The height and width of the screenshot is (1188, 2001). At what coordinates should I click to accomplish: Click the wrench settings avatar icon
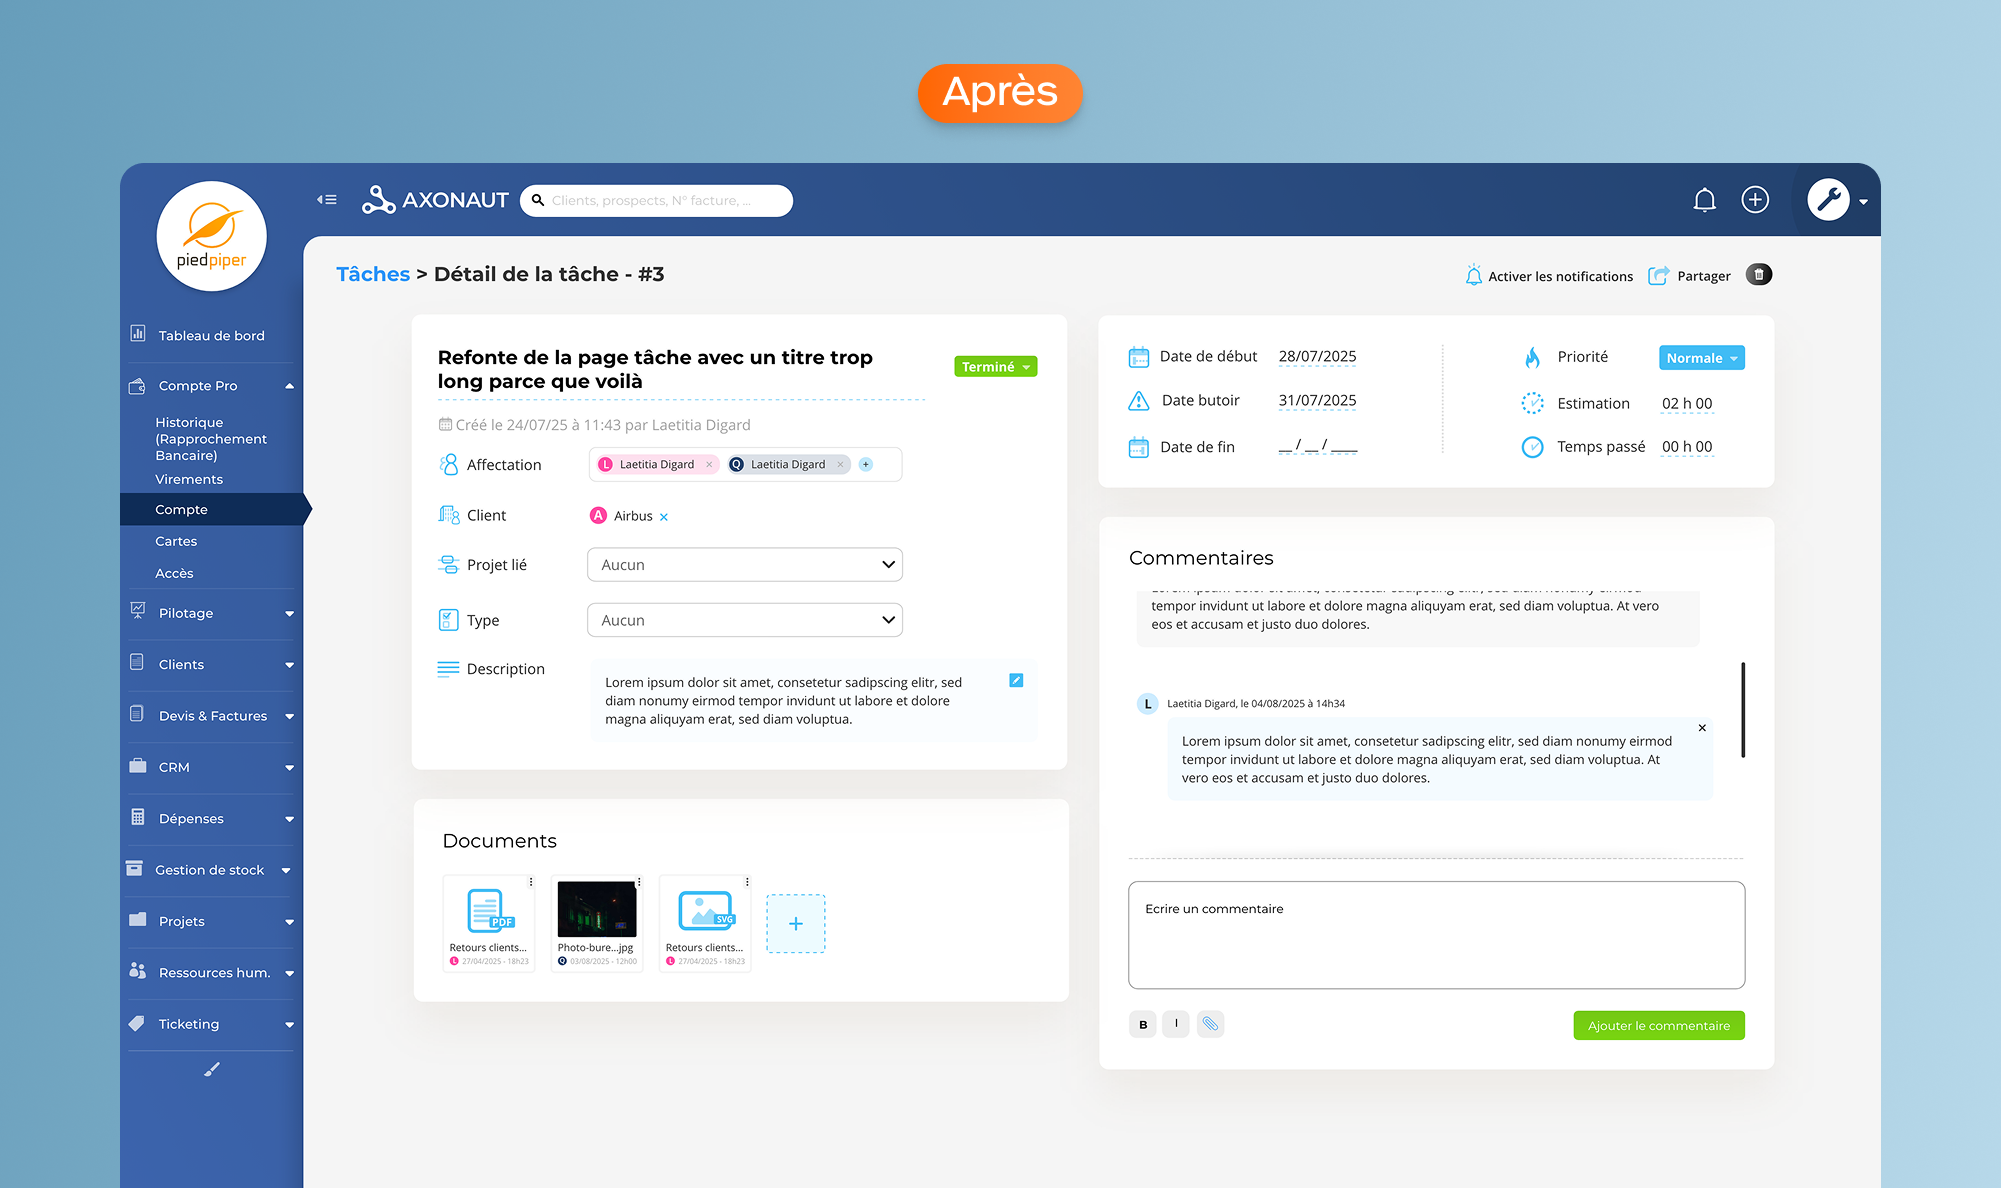[1828, 200]
